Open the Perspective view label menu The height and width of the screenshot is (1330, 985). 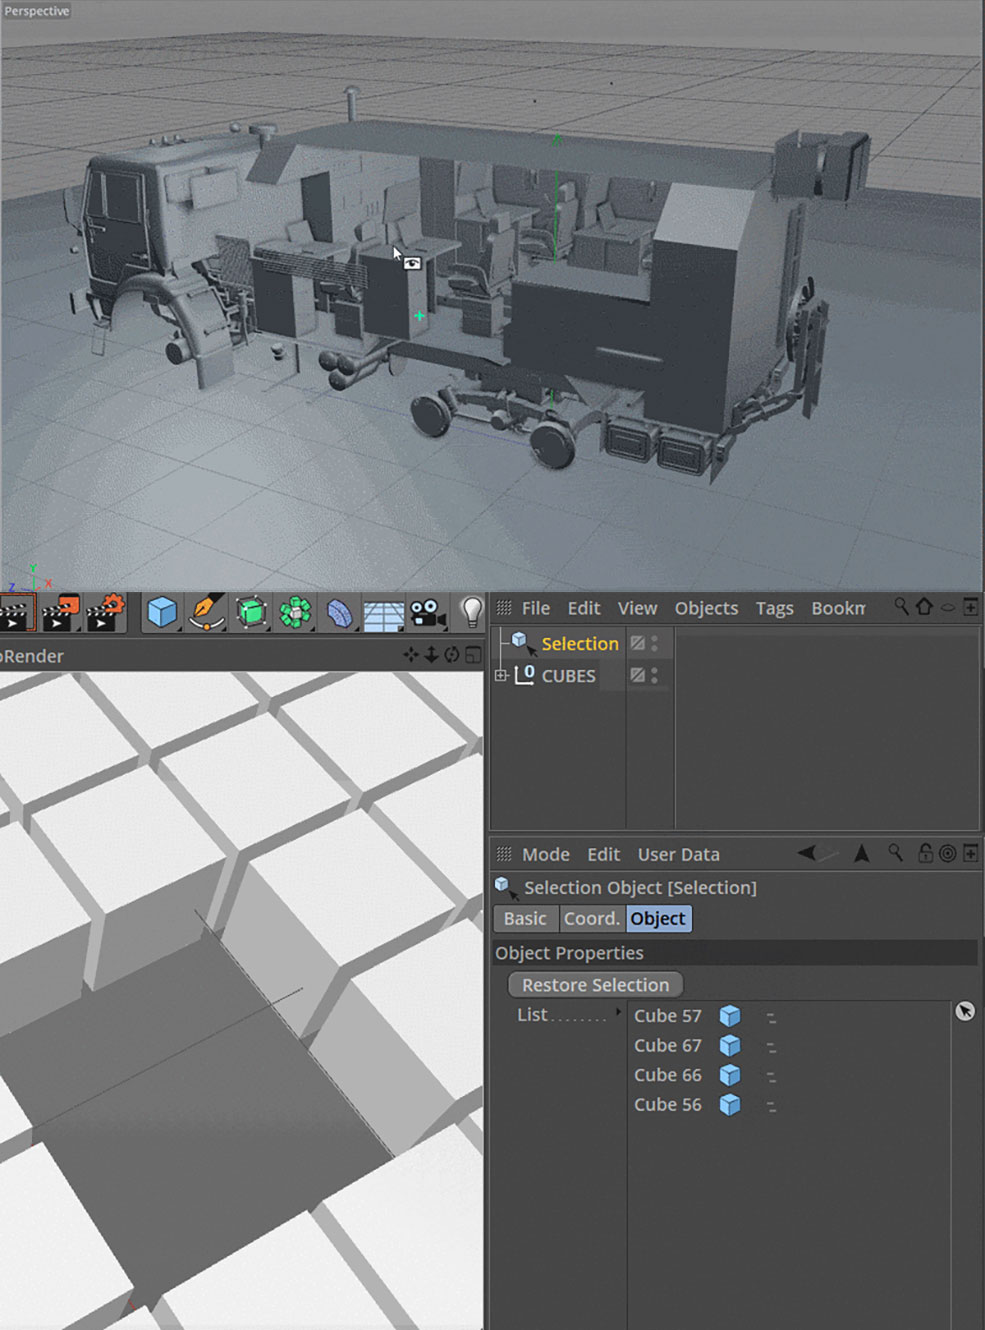pos(35,11)
